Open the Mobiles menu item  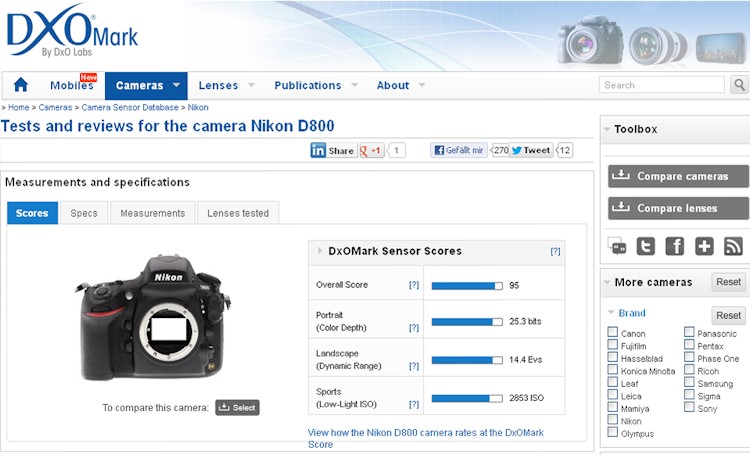(72, 86)
